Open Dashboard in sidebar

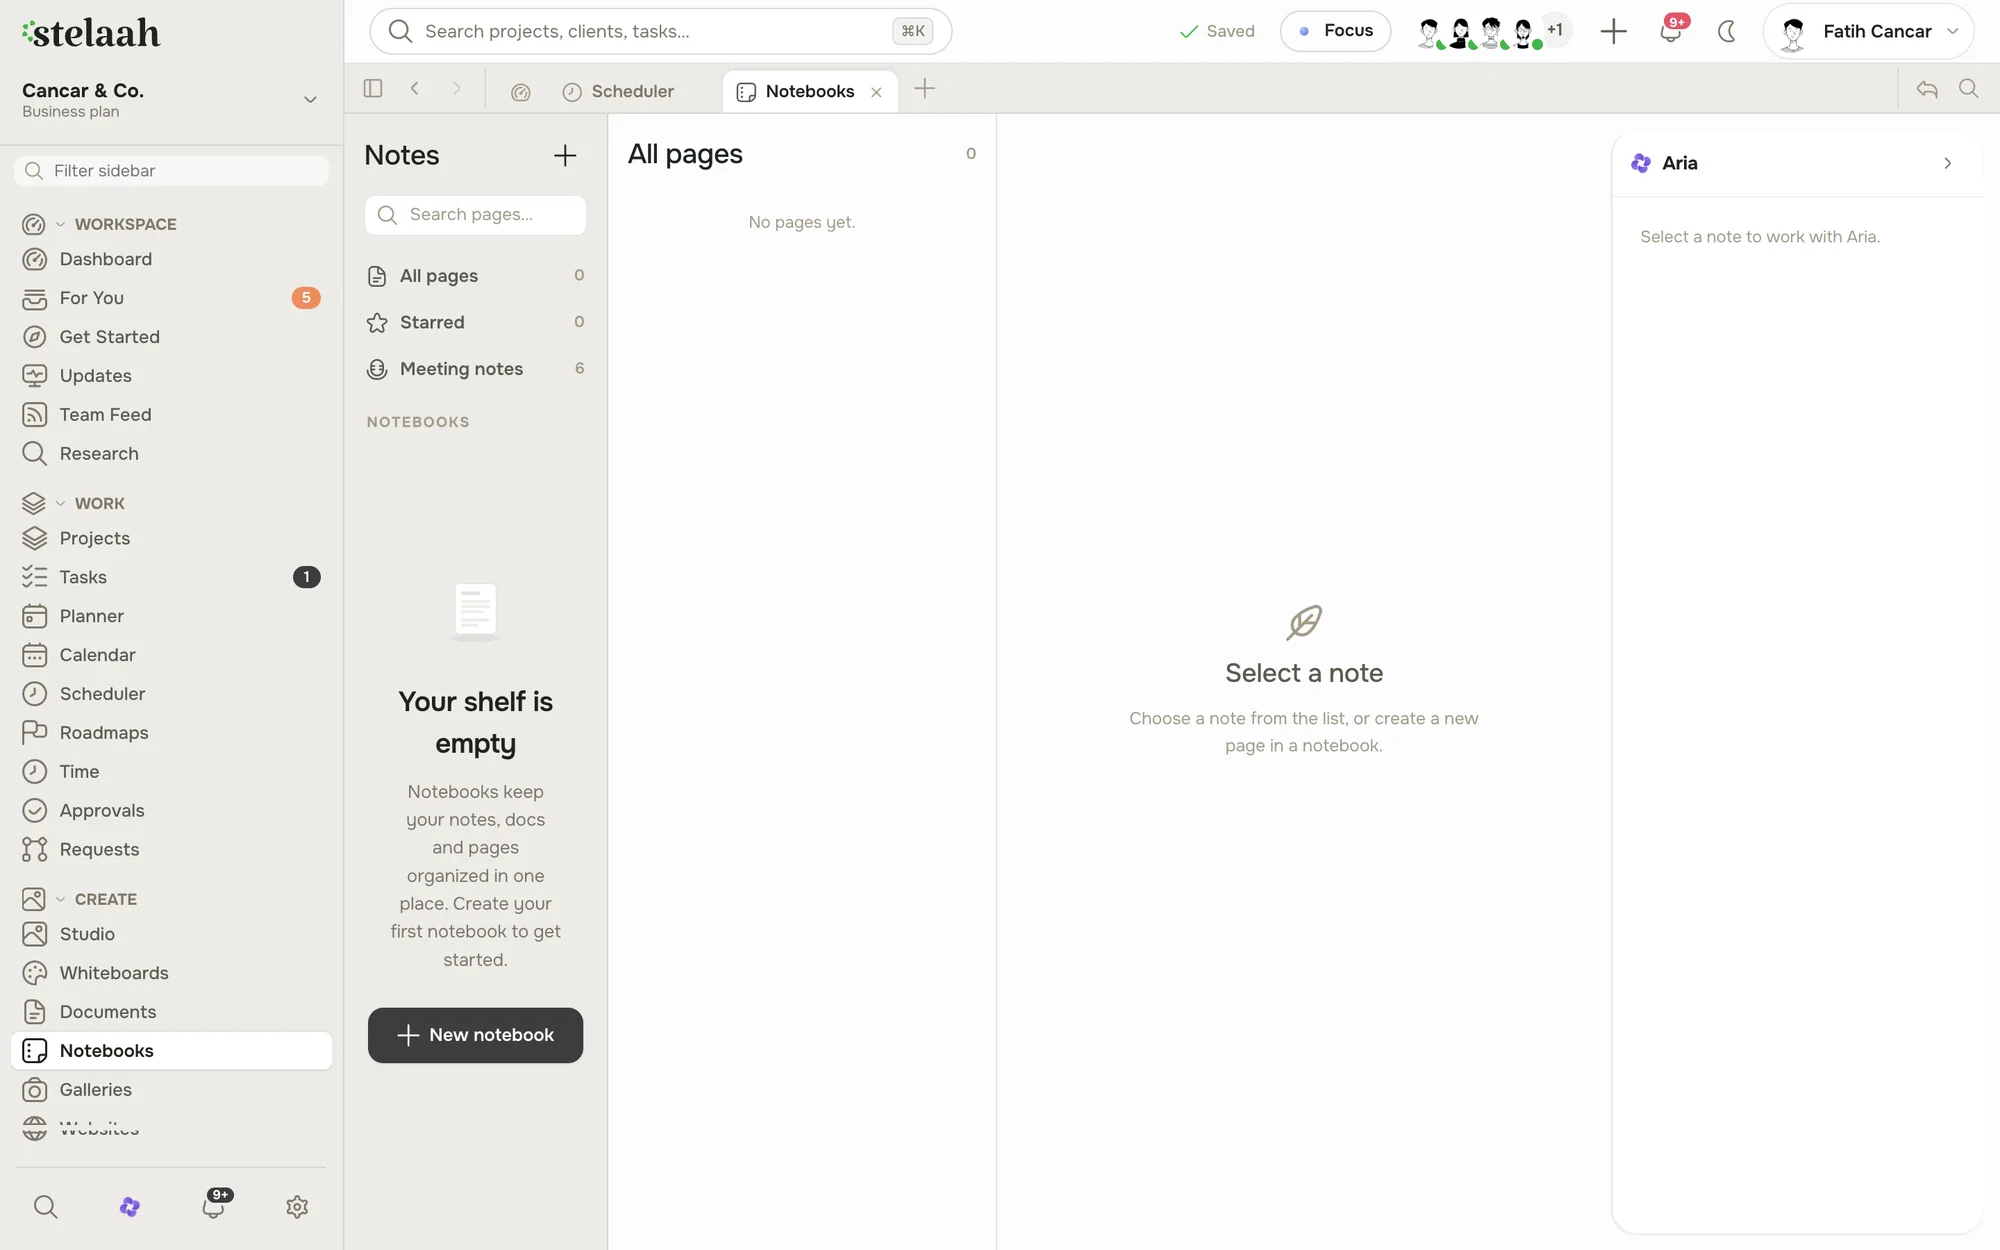click(x=171, y=259)
